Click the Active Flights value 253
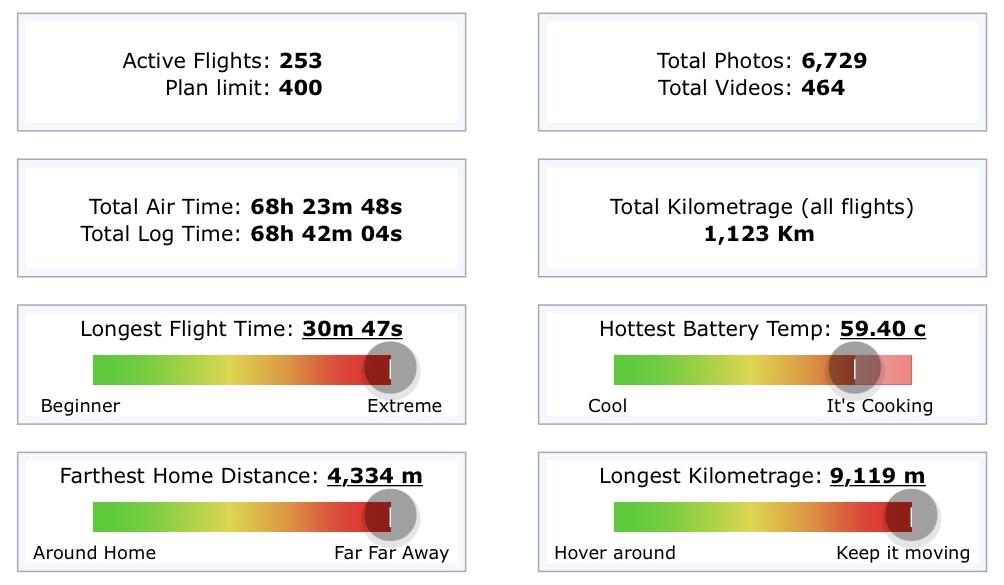 pyautogui.click(x=300, y=61)
